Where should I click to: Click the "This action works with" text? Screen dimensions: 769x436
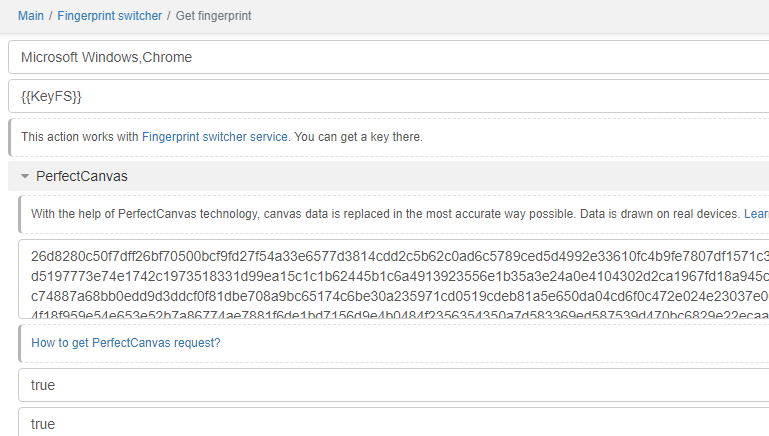[80, 137]
